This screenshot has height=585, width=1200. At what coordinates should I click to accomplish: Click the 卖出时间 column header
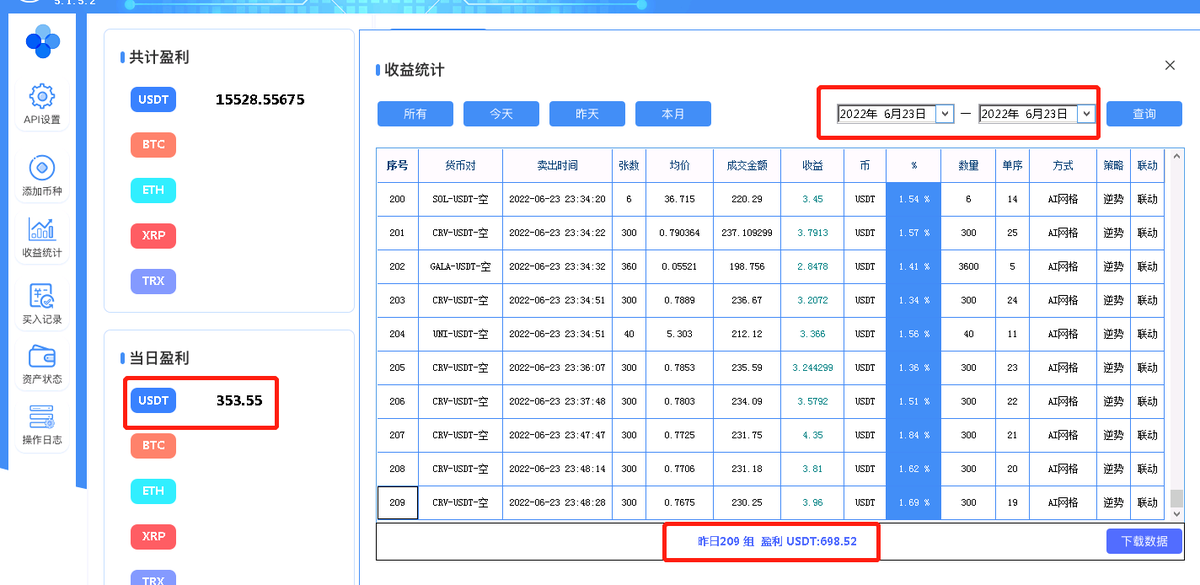click(557, 166)
